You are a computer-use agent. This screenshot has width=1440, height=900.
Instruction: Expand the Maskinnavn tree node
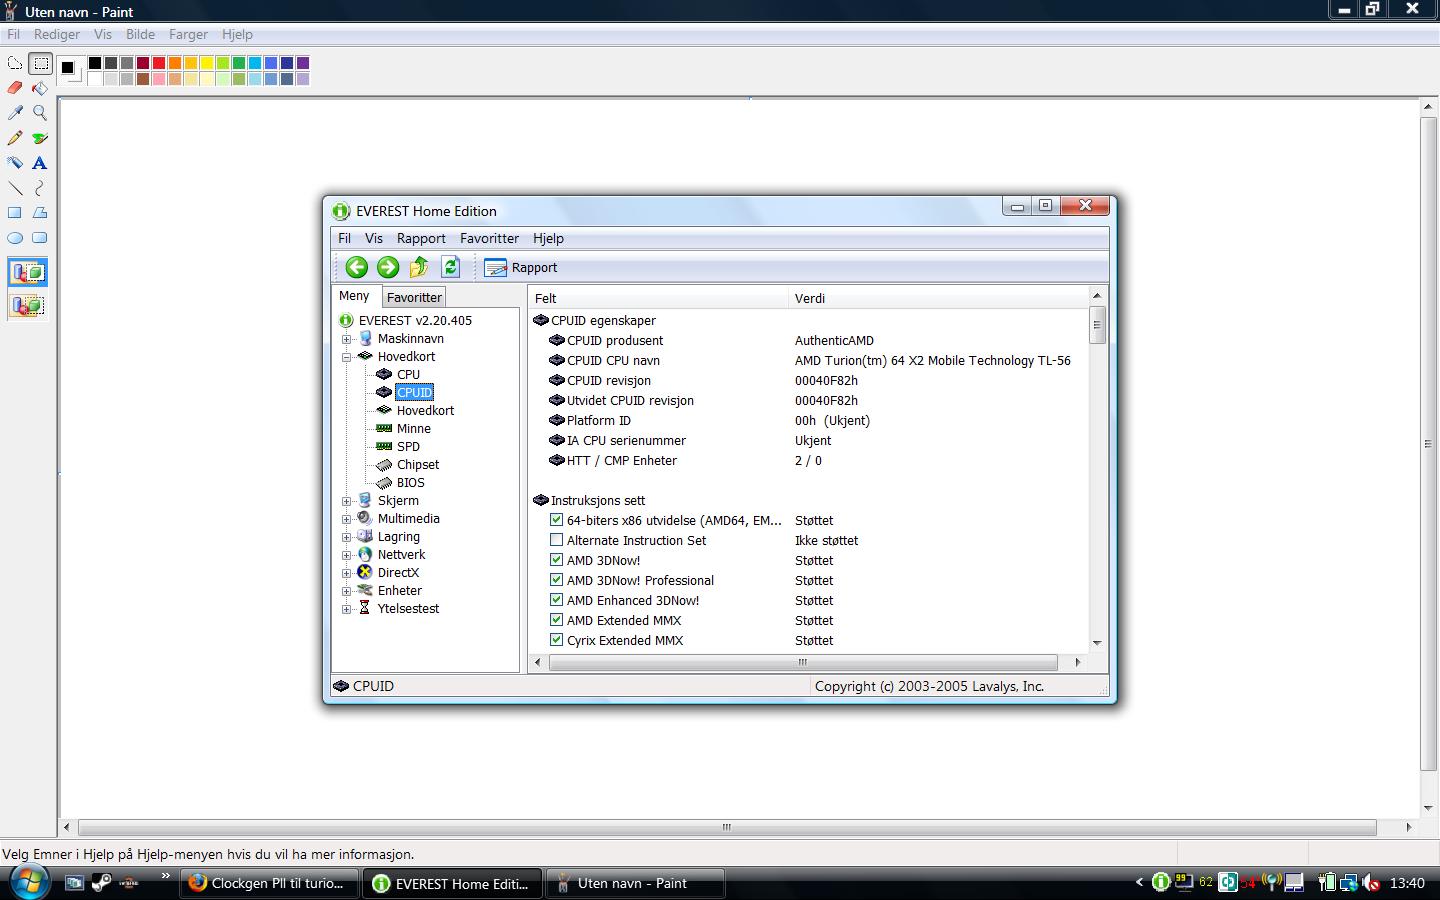click(x=347, y=339)
